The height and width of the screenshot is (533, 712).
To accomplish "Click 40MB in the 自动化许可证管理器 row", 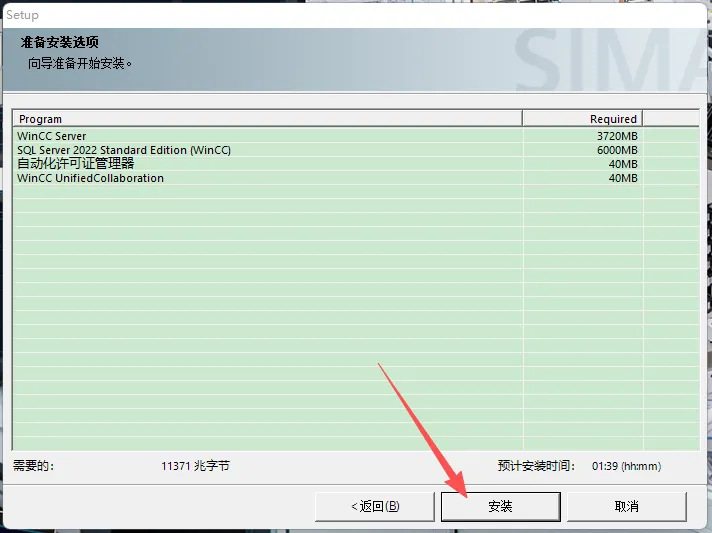I will [x=623, y=164].
